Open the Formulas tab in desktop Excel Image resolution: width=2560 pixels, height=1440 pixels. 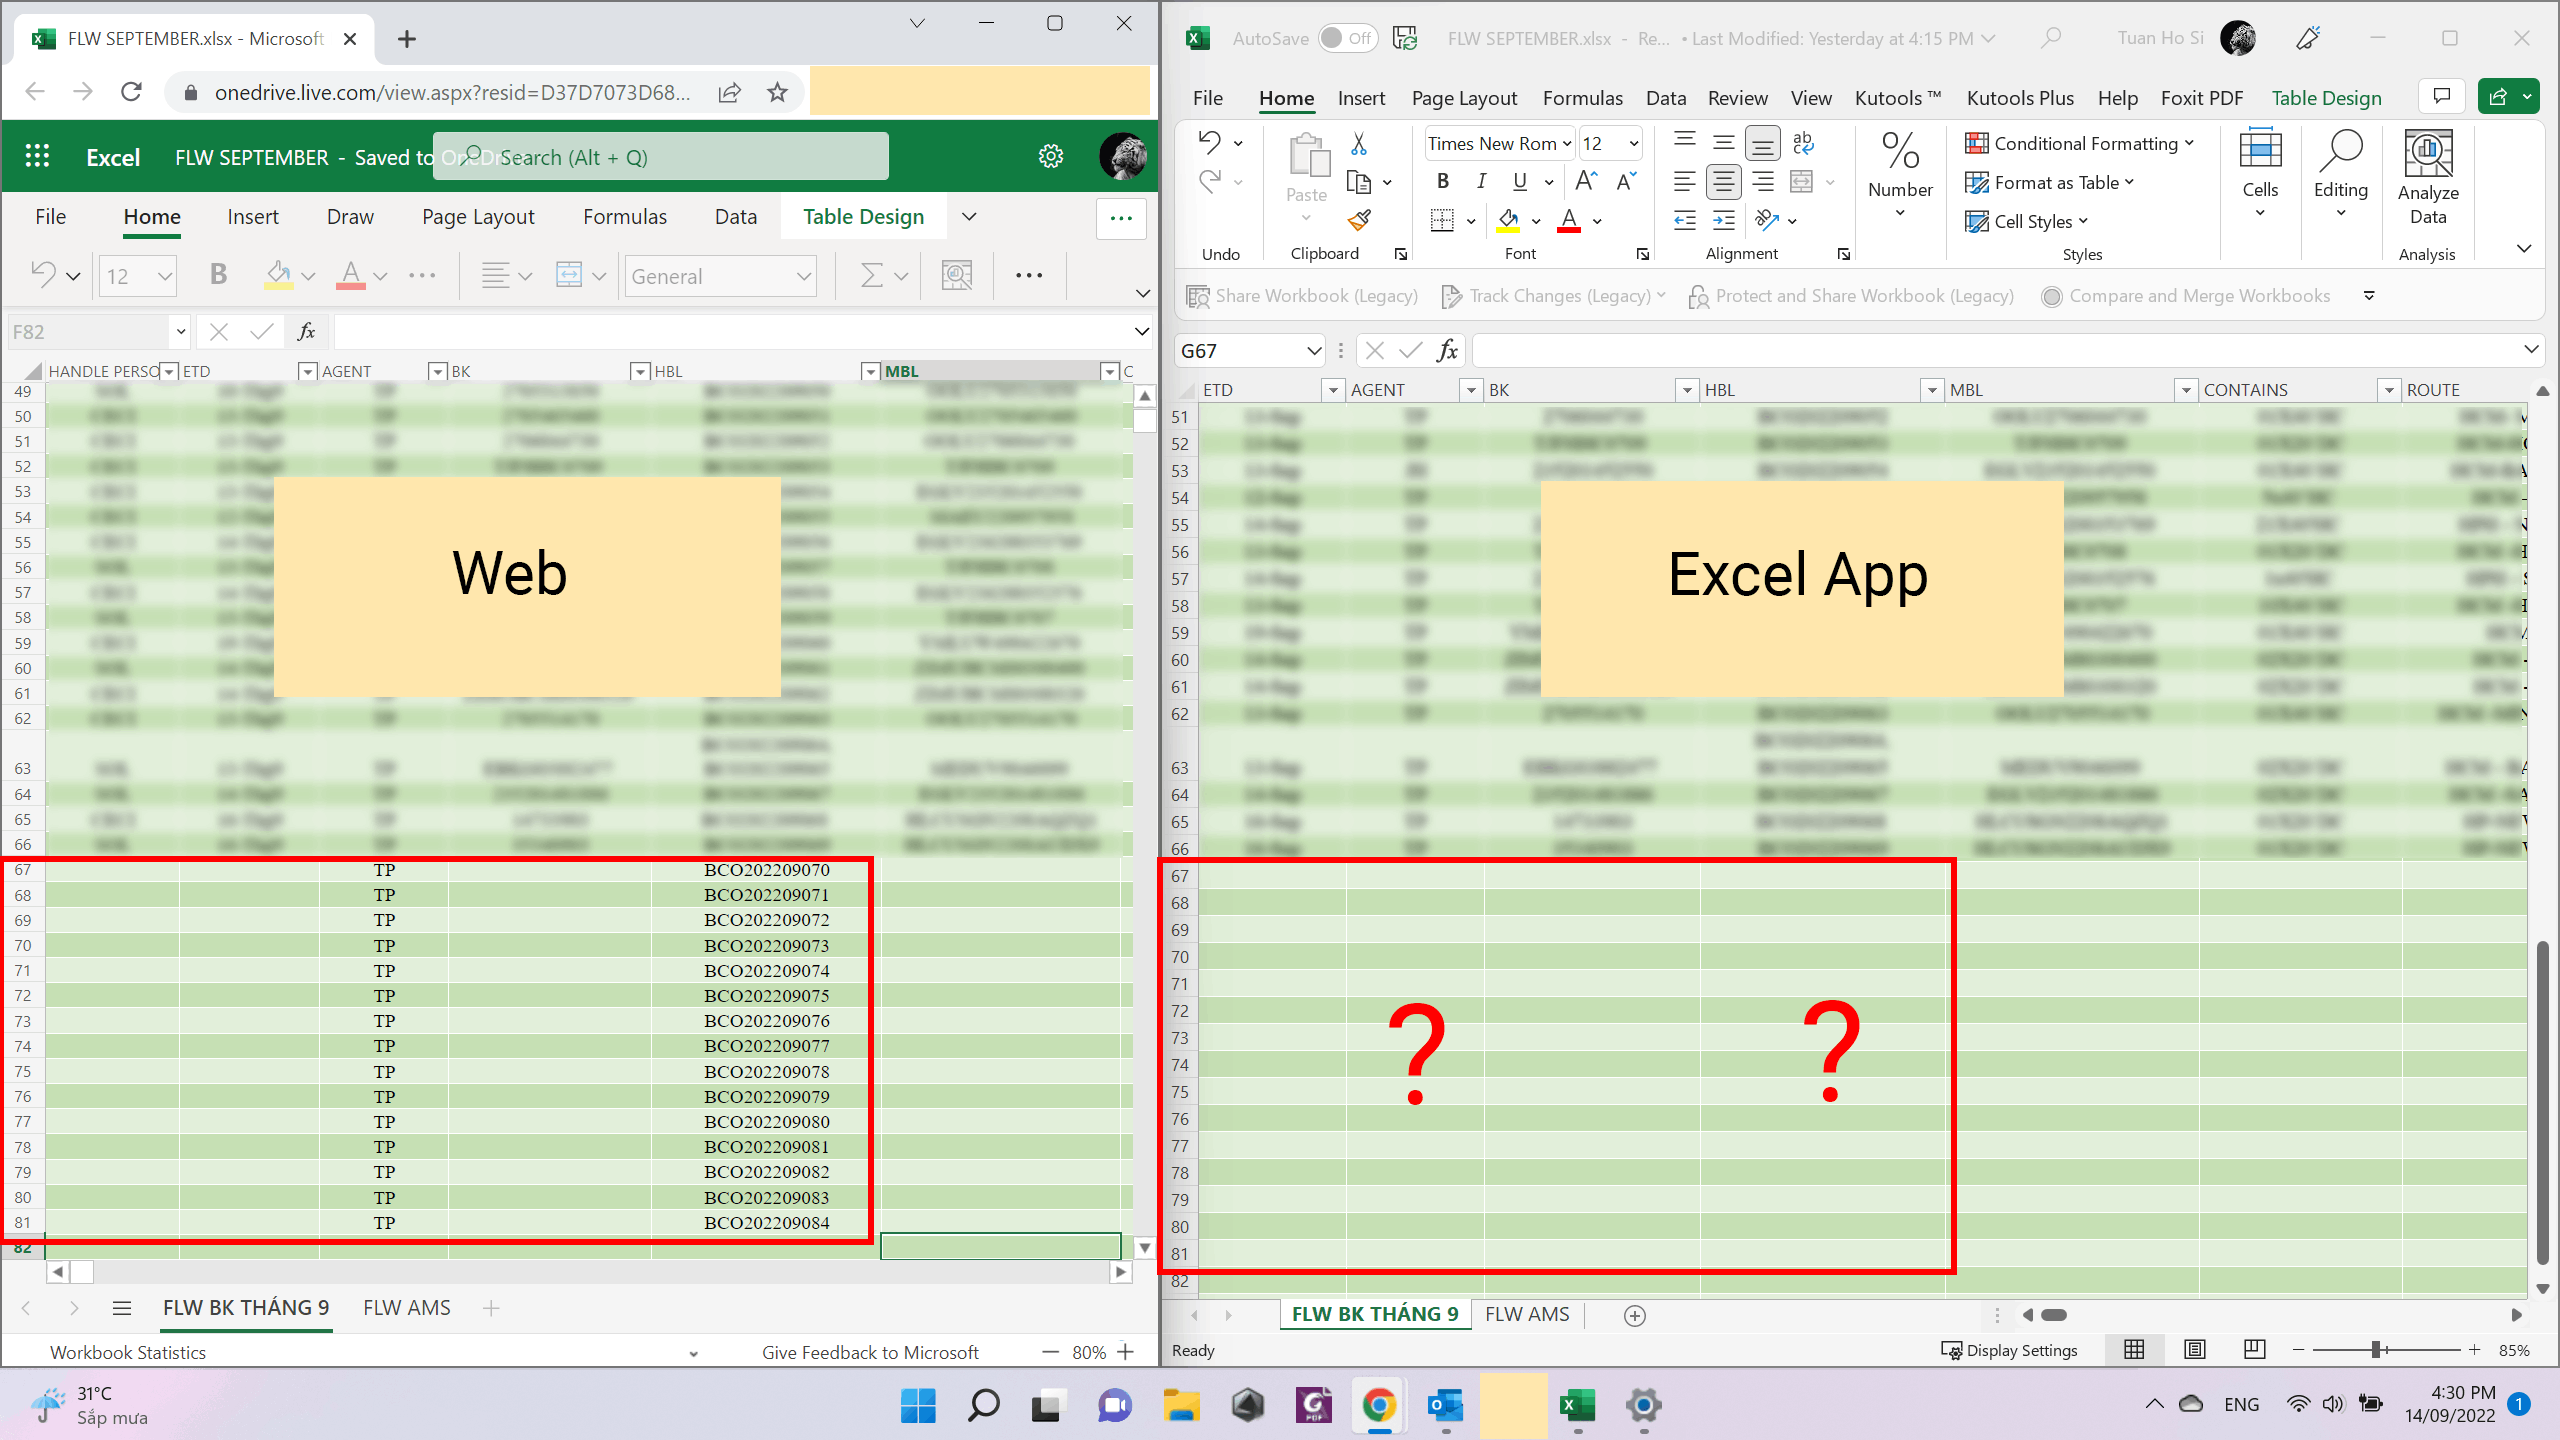[1582, 98]
